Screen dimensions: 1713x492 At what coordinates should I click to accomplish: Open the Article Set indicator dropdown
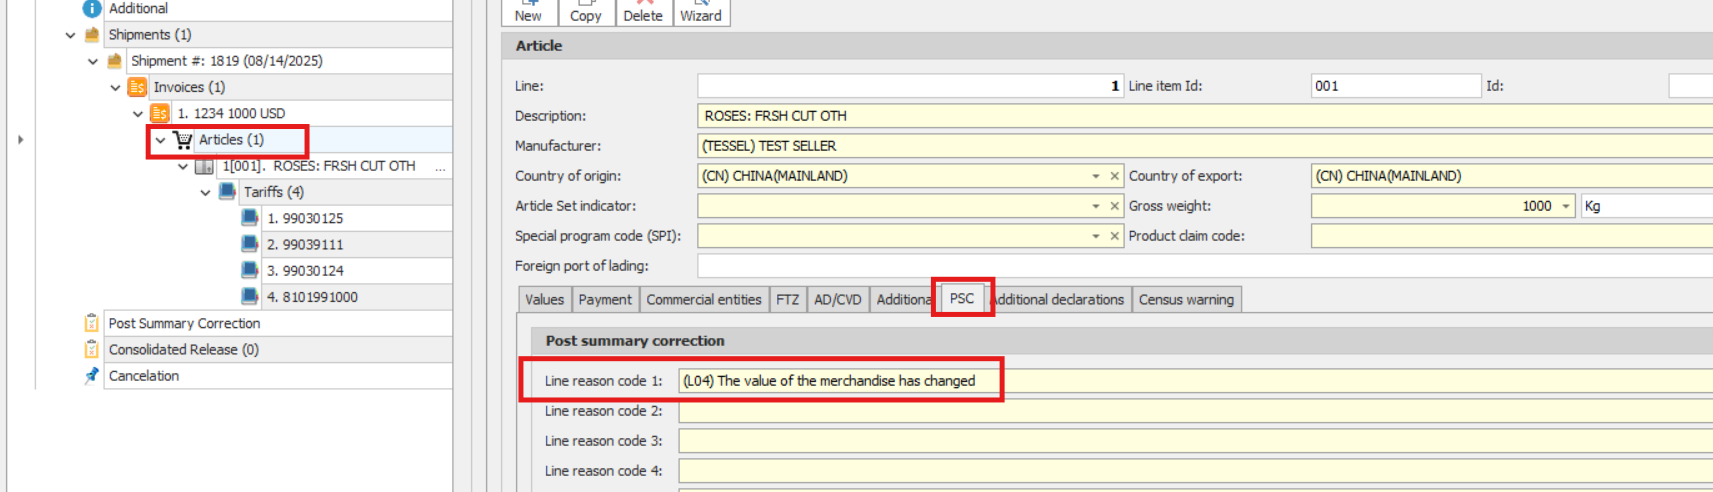(1096, 206)
